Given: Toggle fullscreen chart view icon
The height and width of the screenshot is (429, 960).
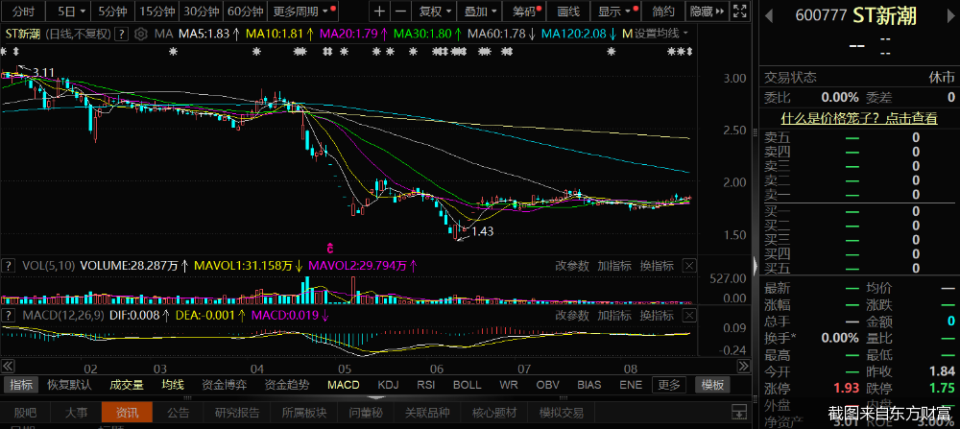Looking at the screenshot, I should [739, 10].
